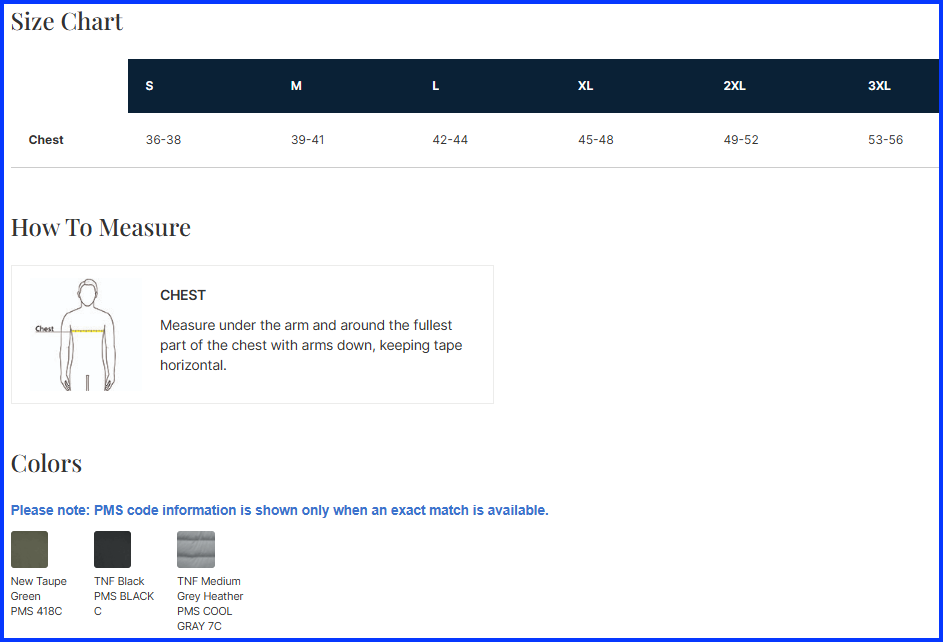Select the L size column header
Viewport: 943px width, 642px height.
436,86
